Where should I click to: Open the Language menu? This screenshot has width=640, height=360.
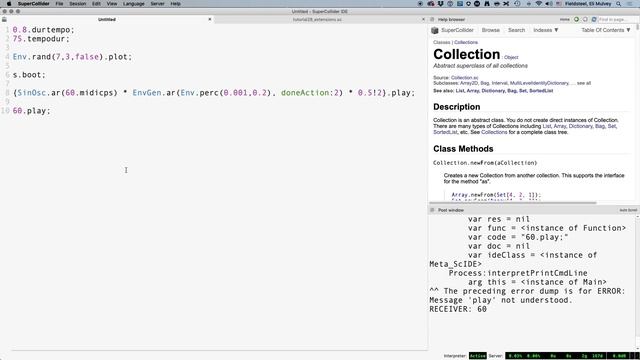[x=134, y=4]
